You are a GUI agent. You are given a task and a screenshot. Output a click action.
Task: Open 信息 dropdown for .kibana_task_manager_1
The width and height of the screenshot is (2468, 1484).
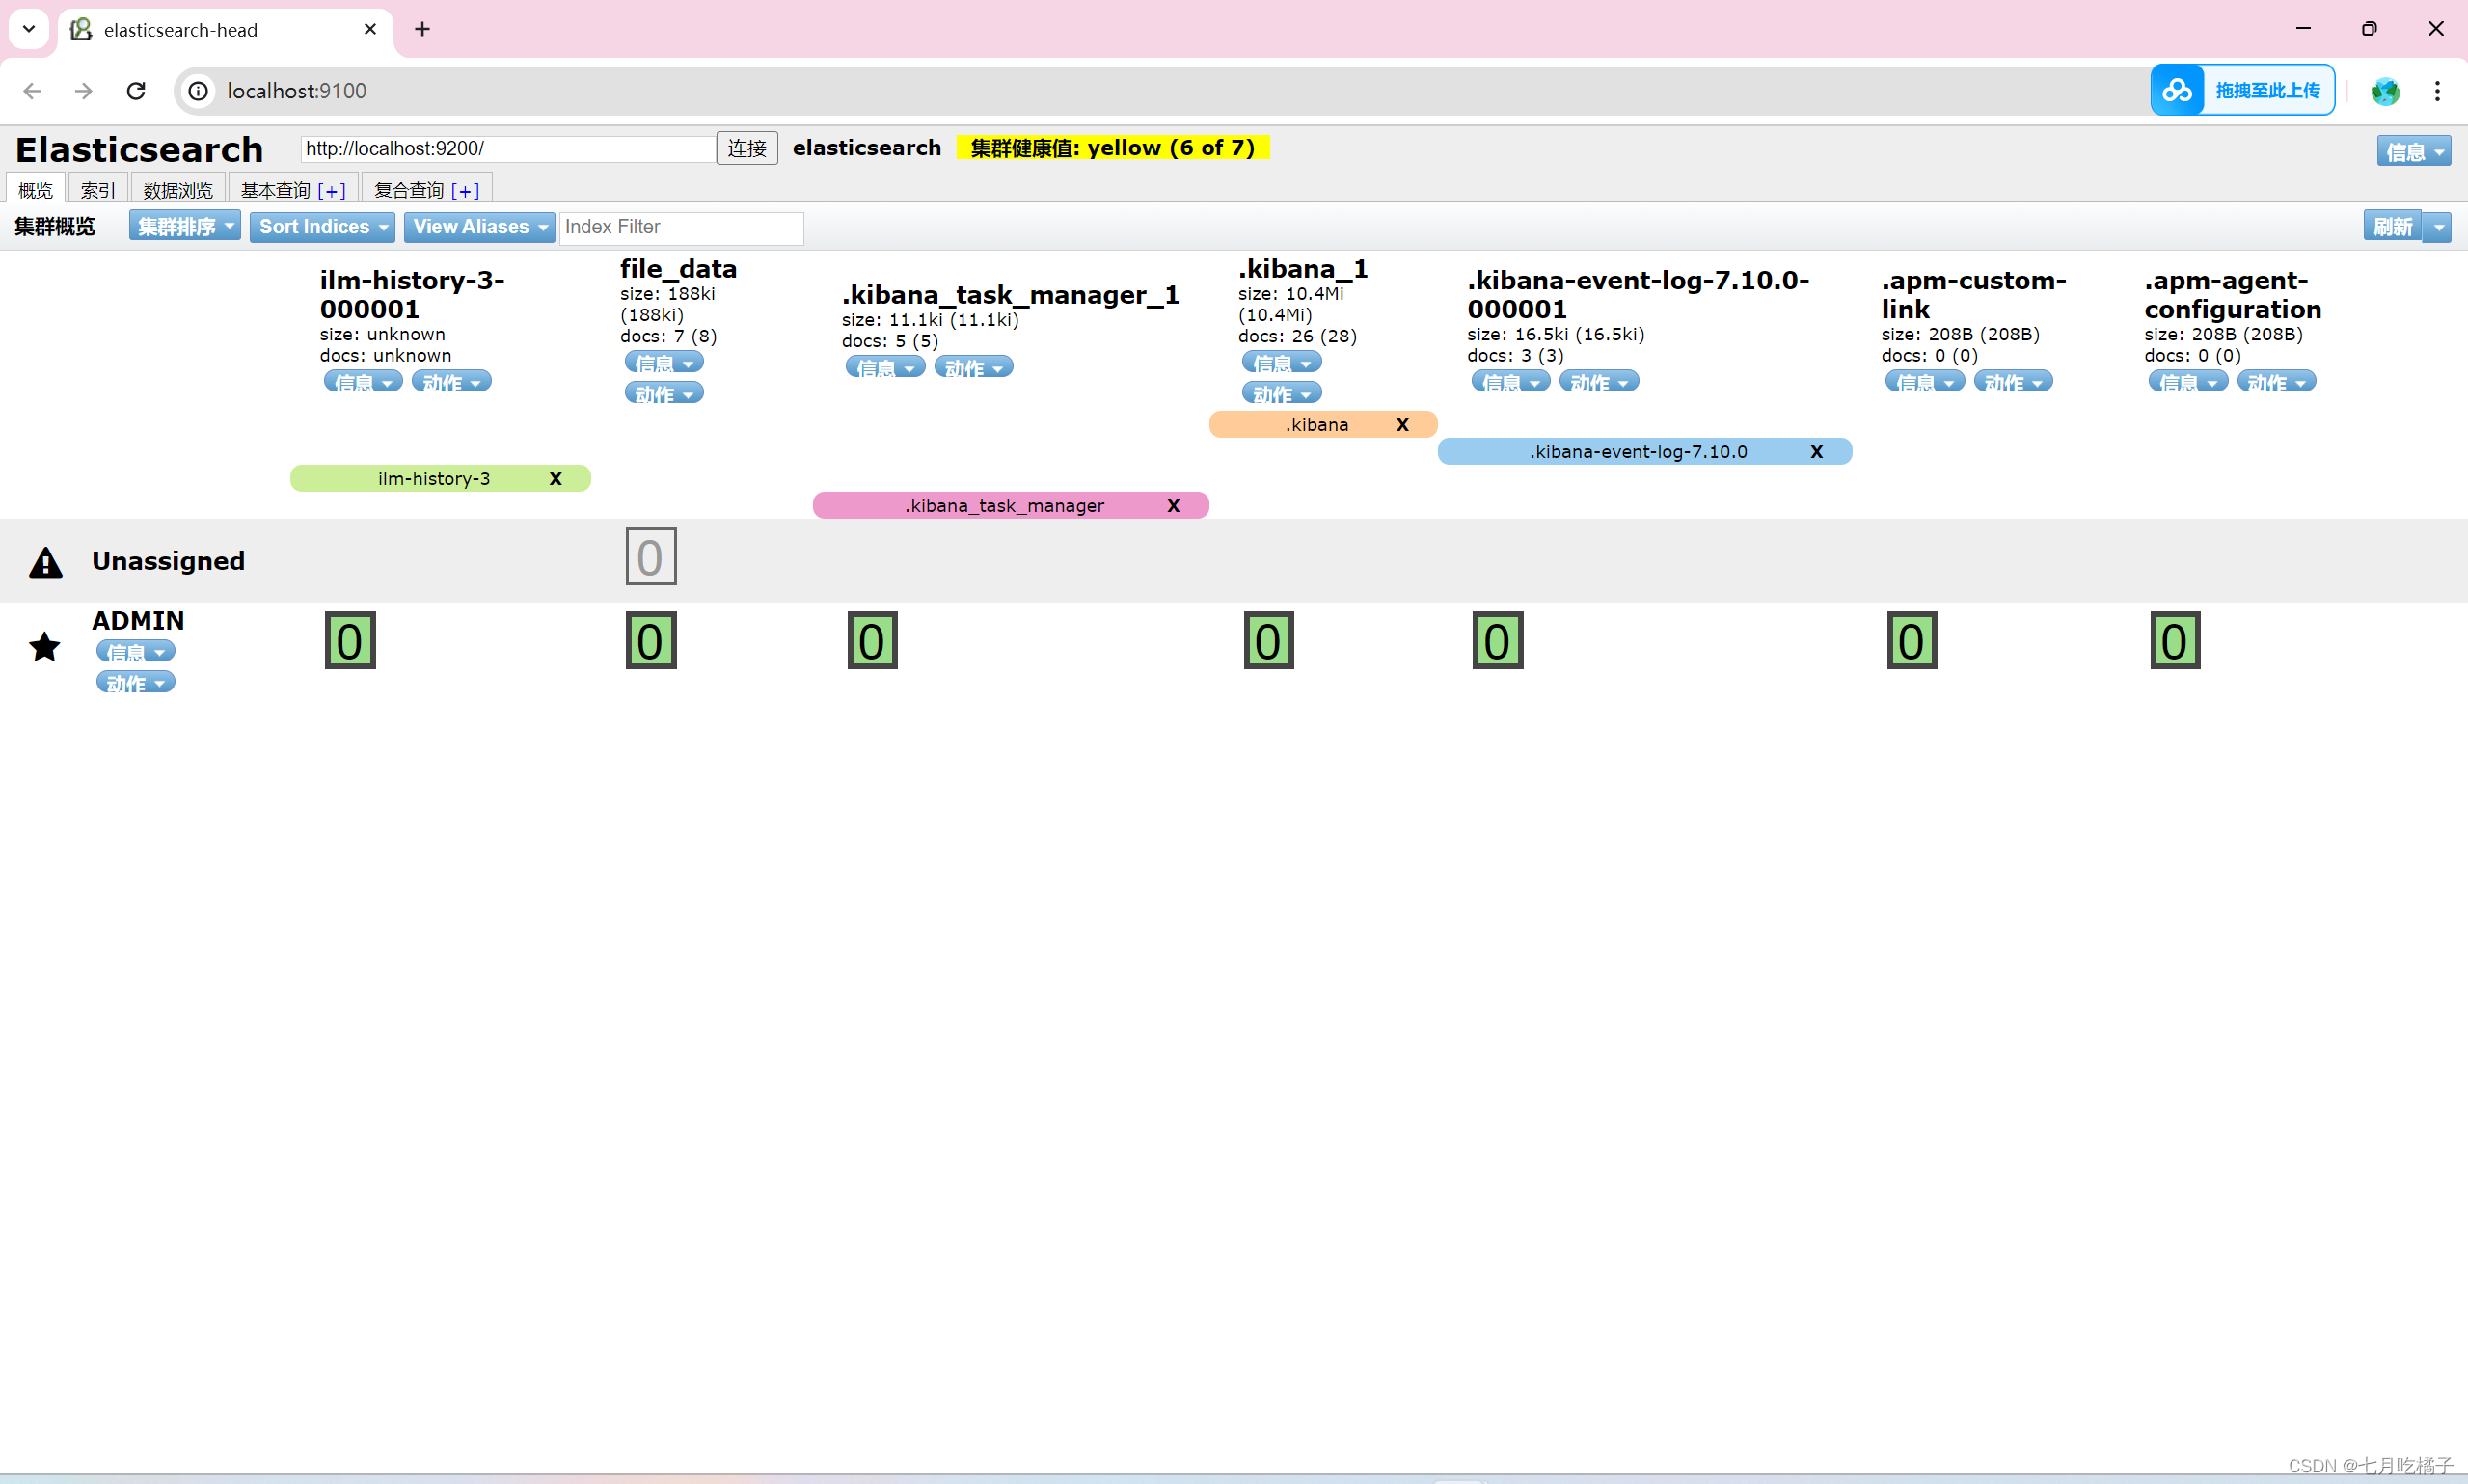pyautogui.click(x=885, y=368)
